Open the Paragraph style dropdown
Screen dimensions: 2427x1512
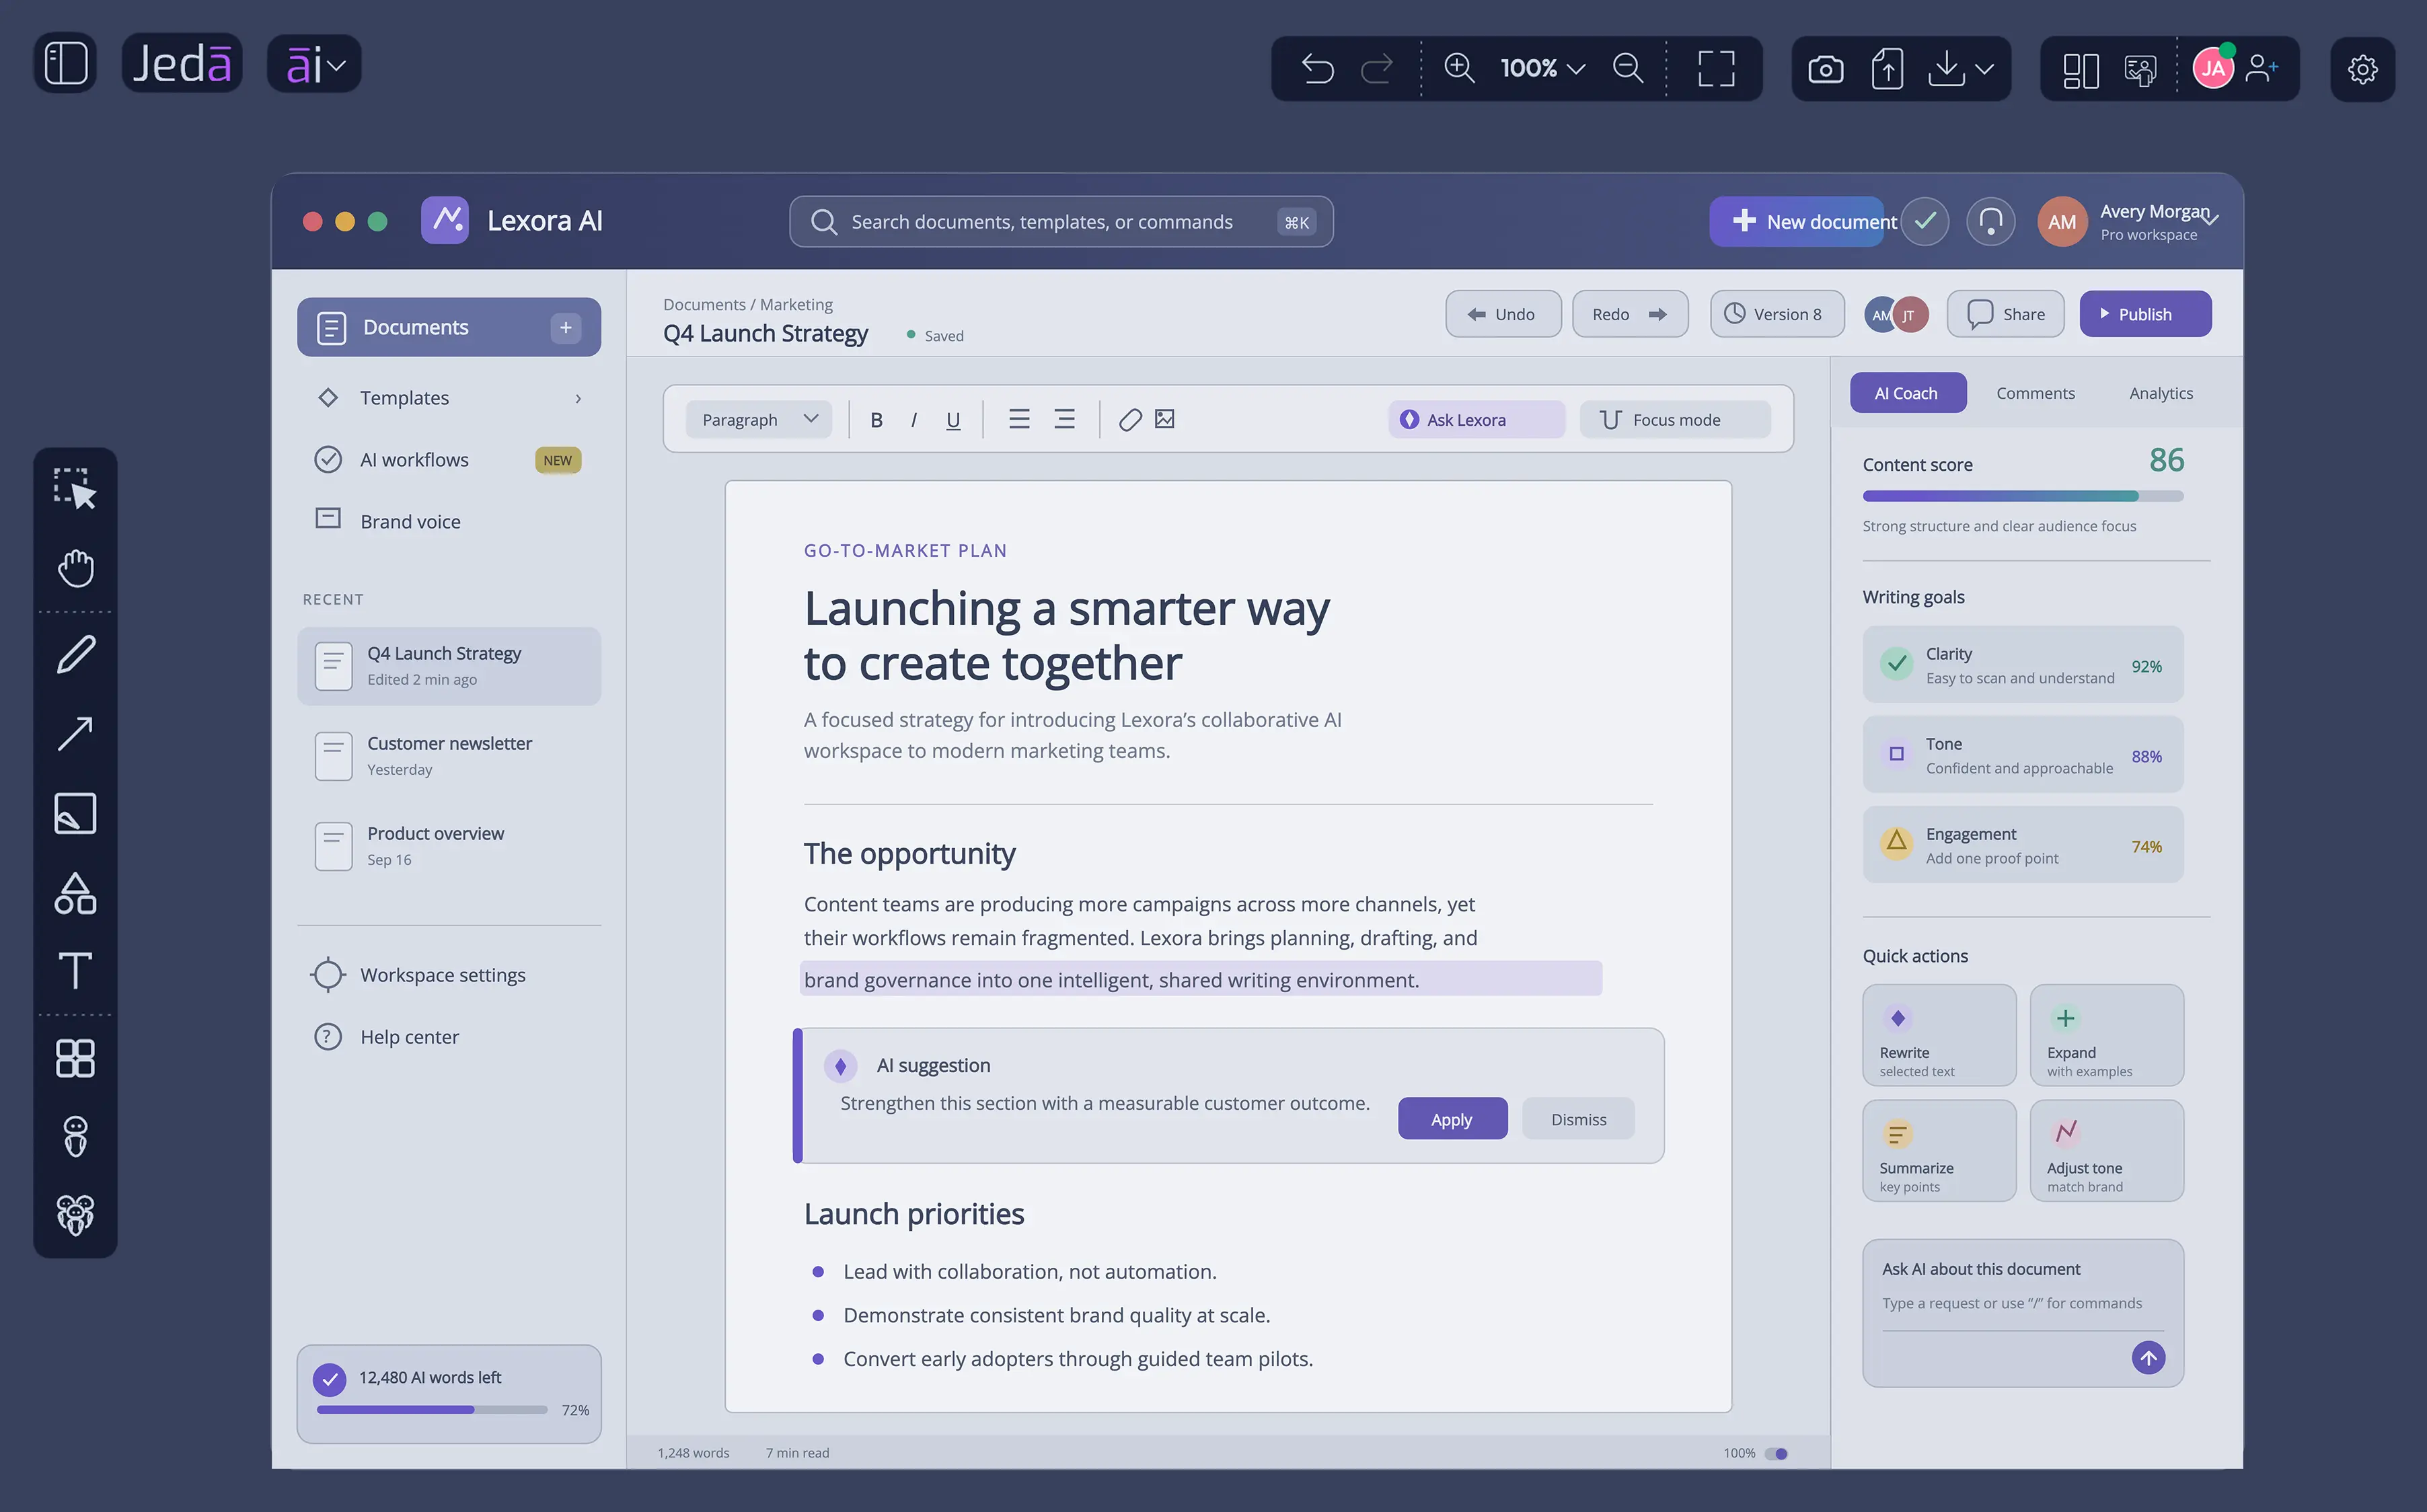pyautogui.click(x=759, y=420)
